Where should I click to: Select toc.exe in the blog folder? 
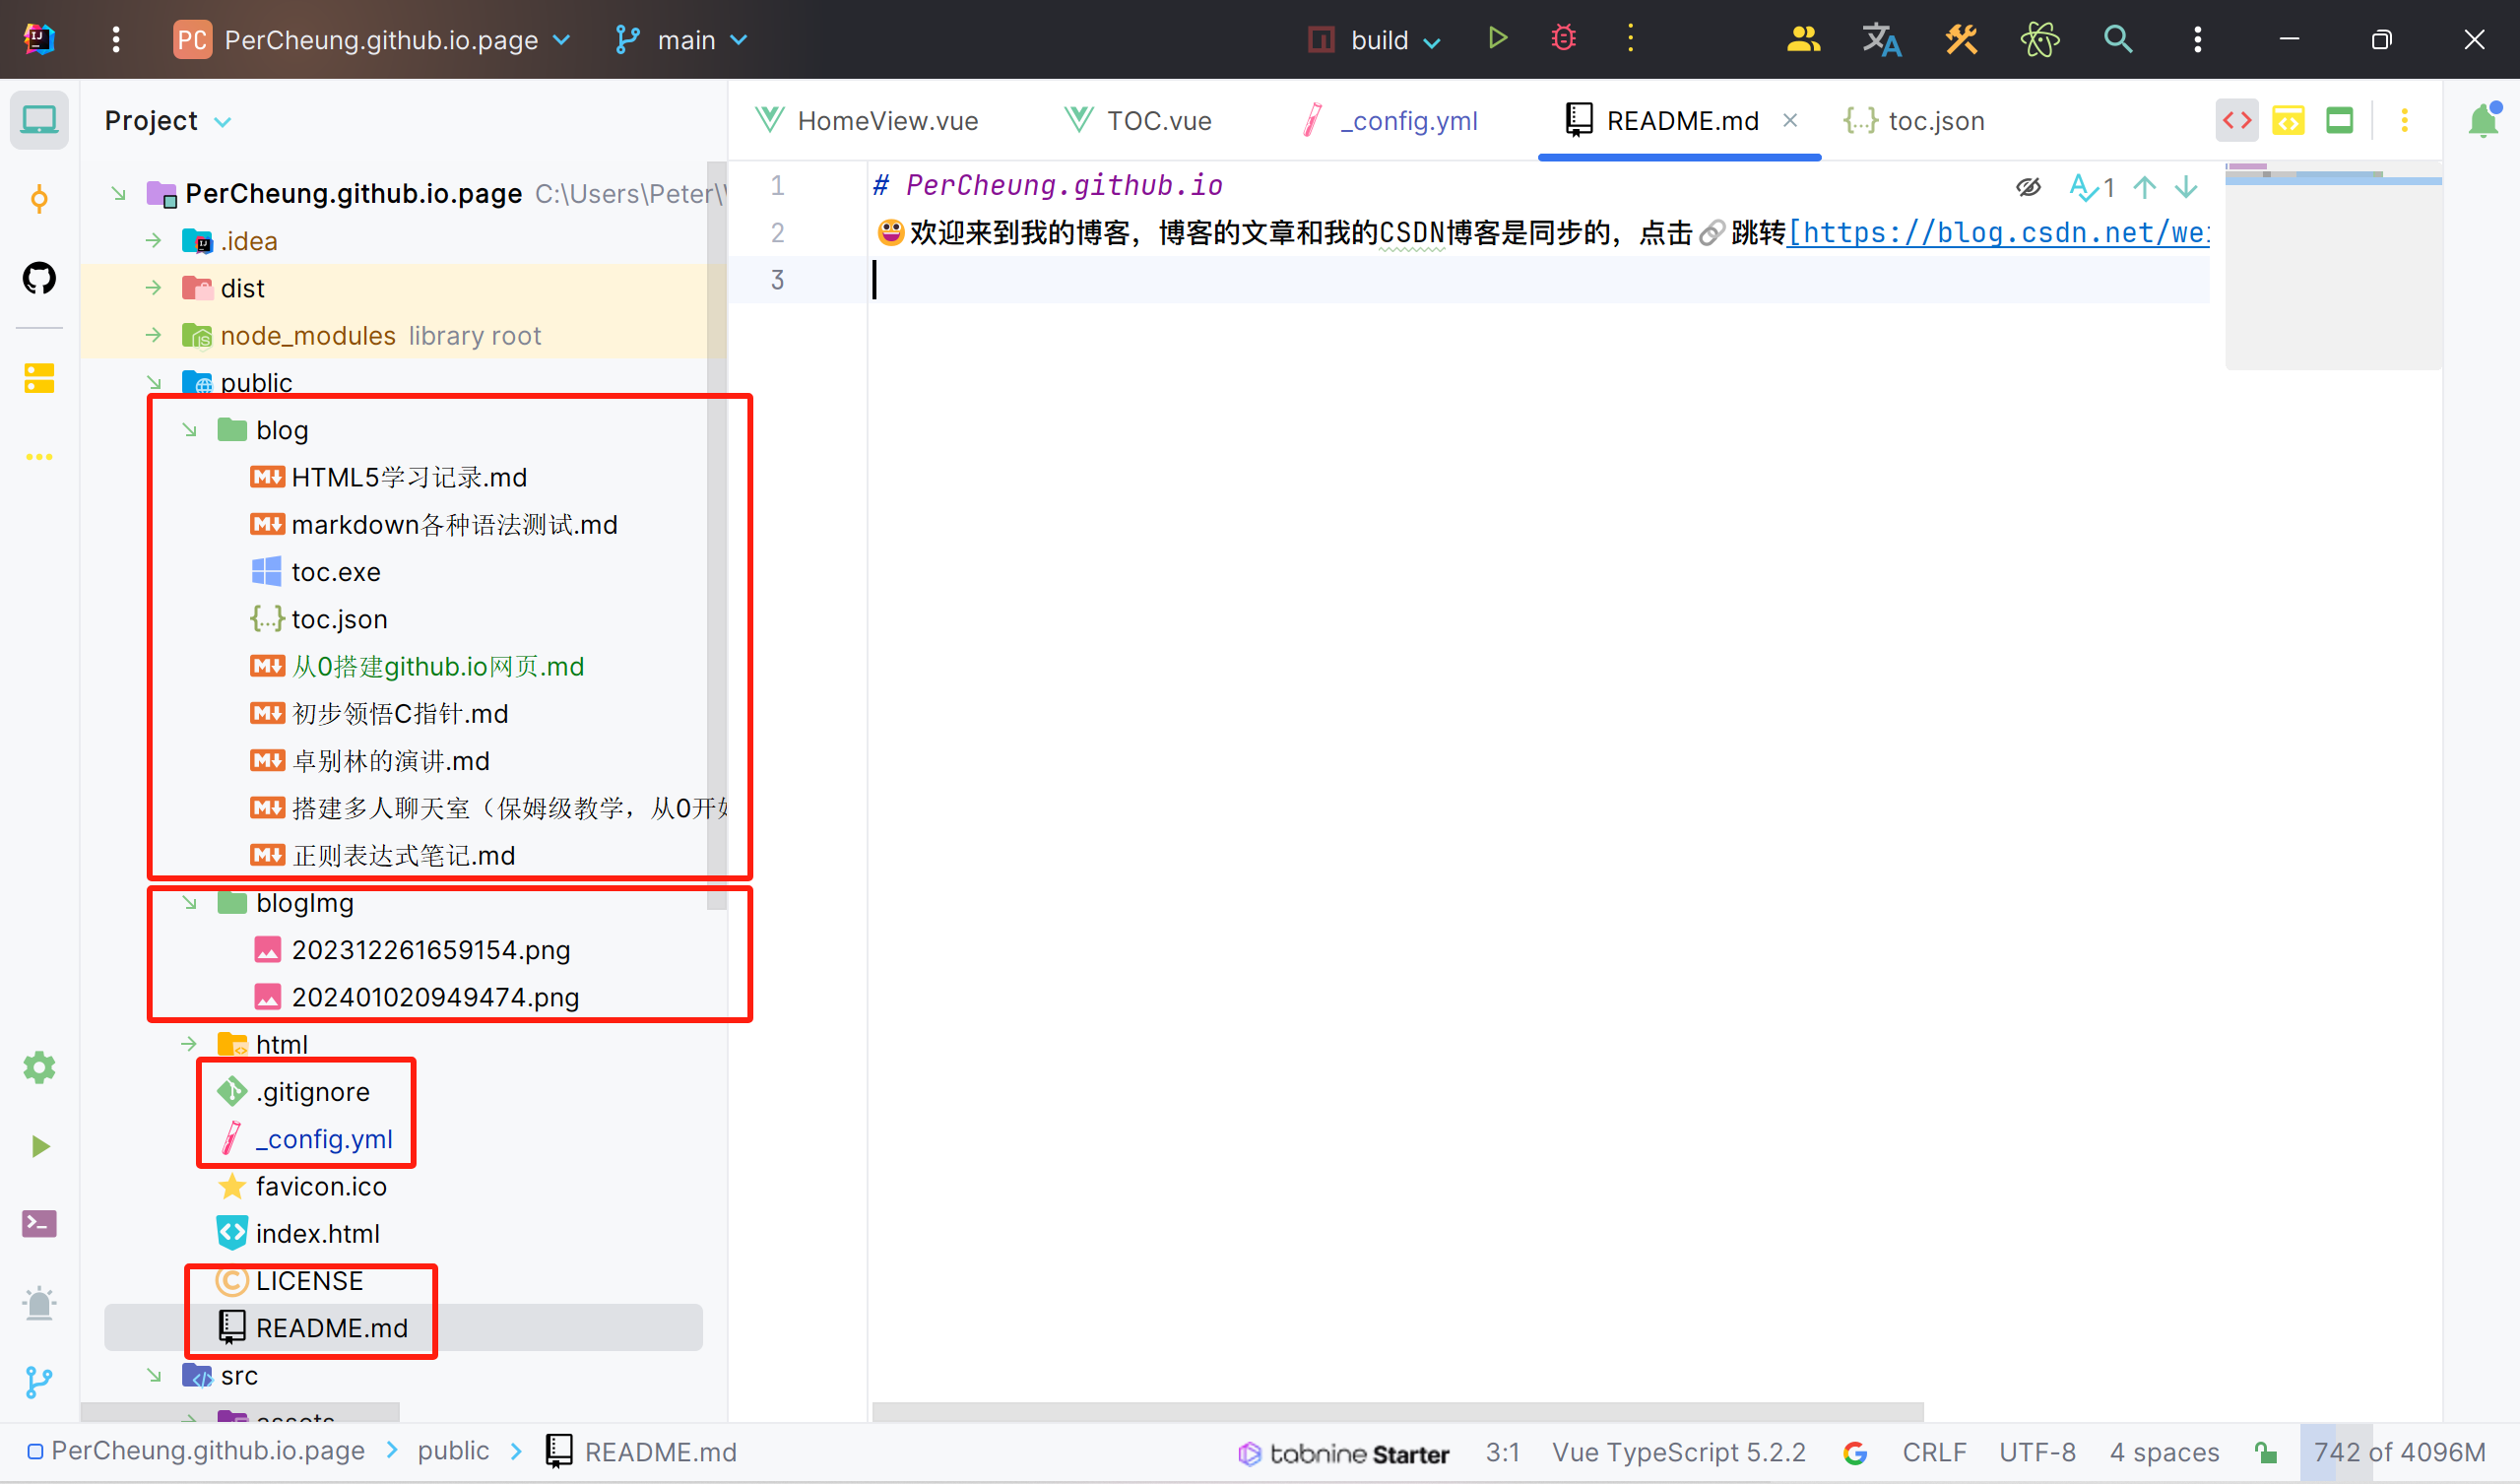pos(336,572)
